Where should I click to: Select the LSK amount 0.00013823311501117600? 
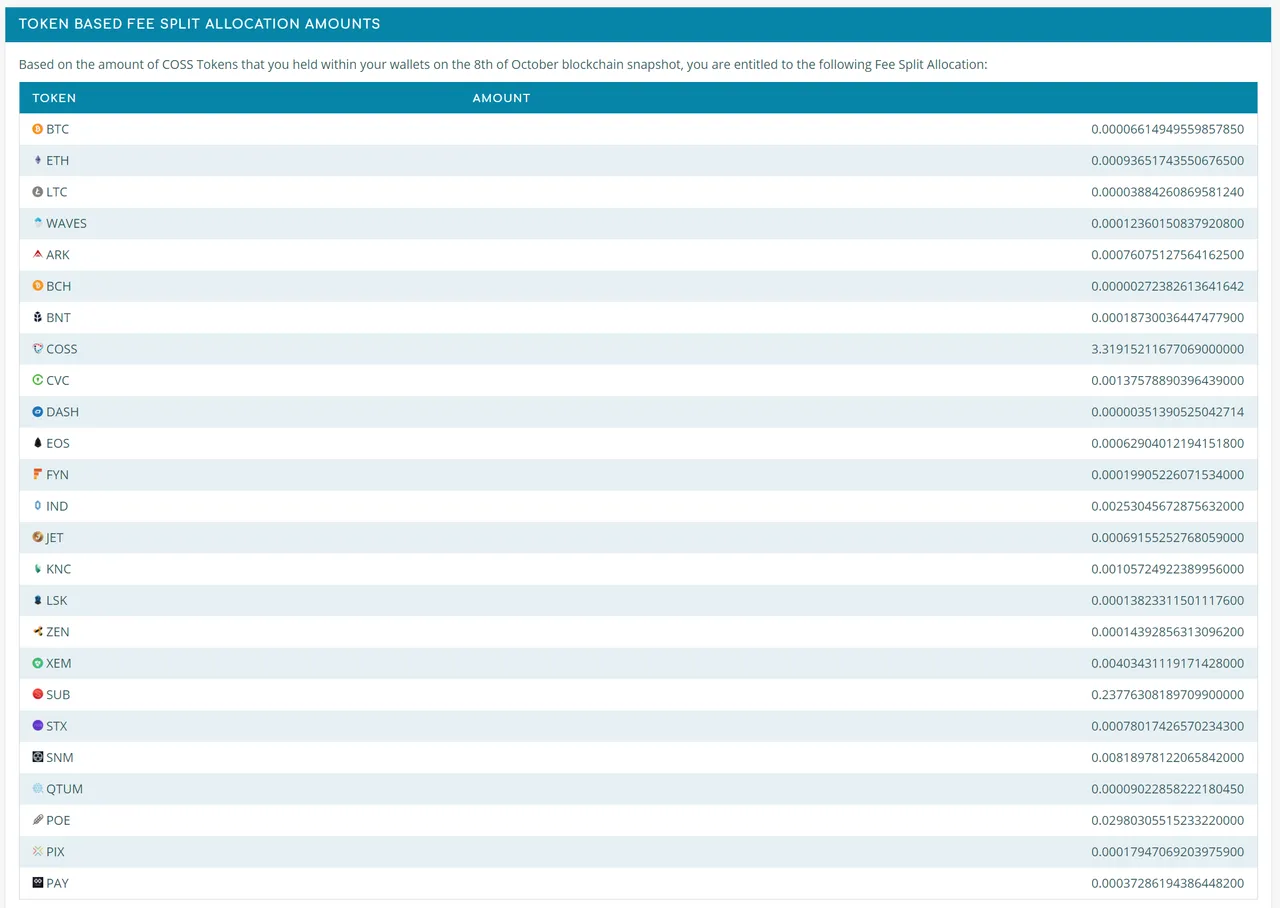1167,600
